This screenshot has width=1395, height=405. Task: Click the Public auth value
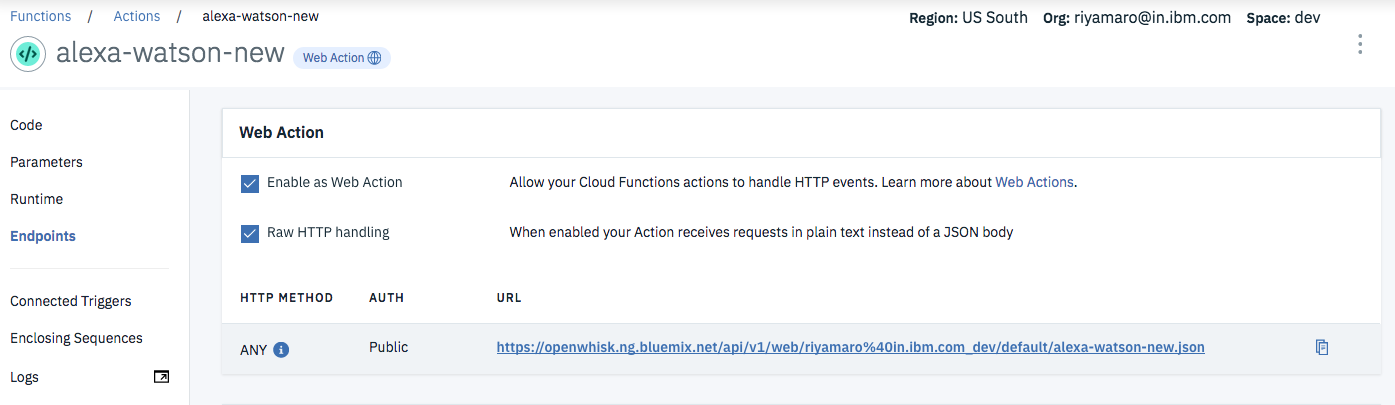pyautogui.click(x=389, y=348)
